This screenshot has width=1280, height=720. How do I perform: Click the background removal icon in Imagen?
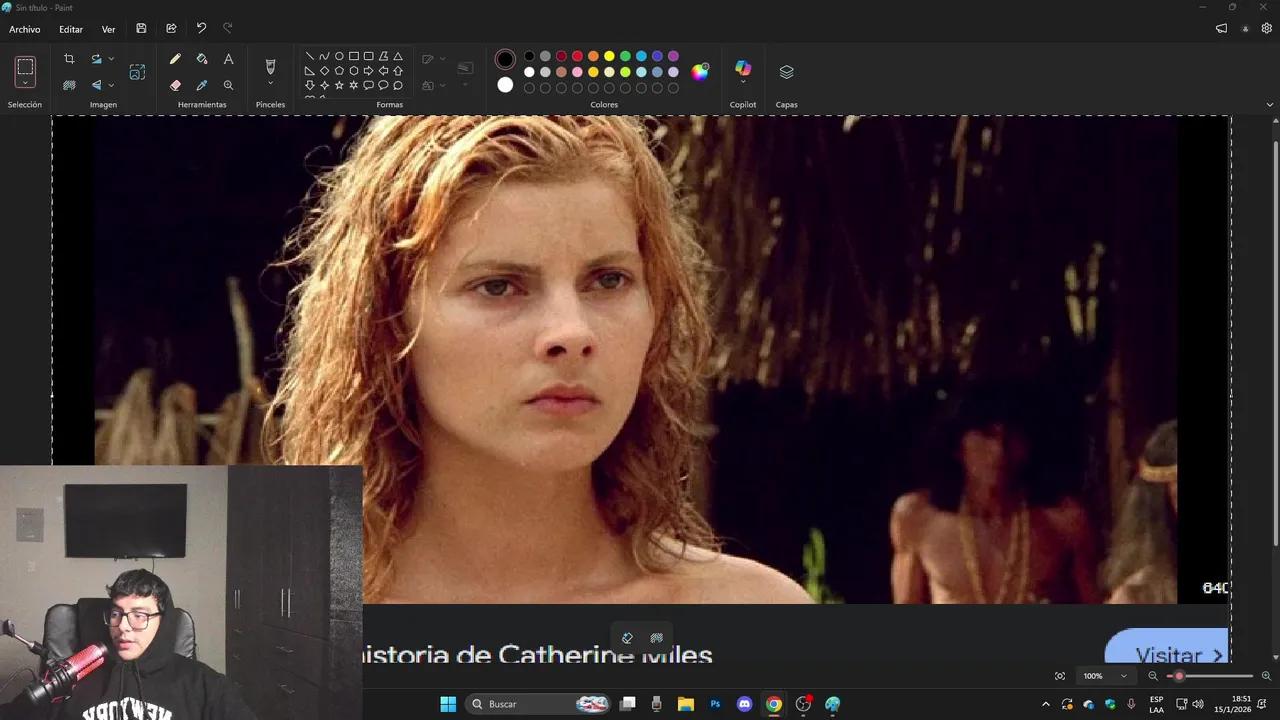[x=69, y=85]
